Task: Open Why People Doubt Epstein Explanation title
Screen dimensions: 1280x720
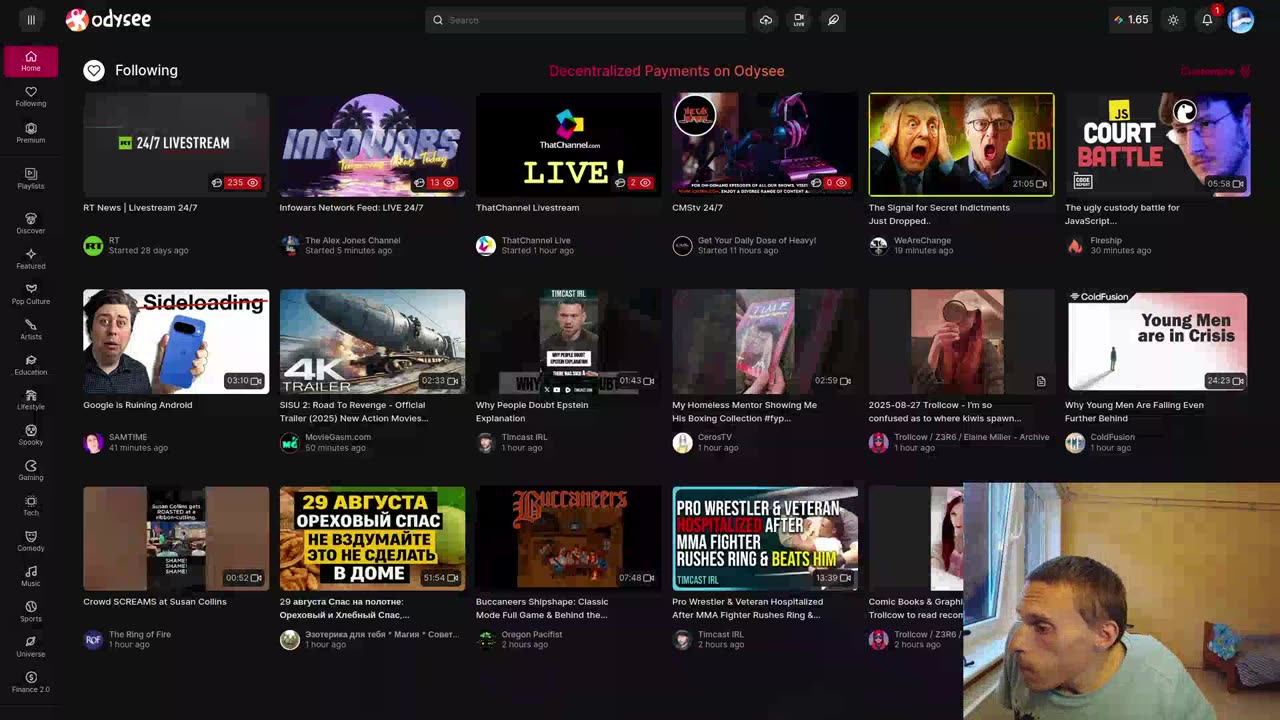Action: pyautogui.click(x=532, y=411)
